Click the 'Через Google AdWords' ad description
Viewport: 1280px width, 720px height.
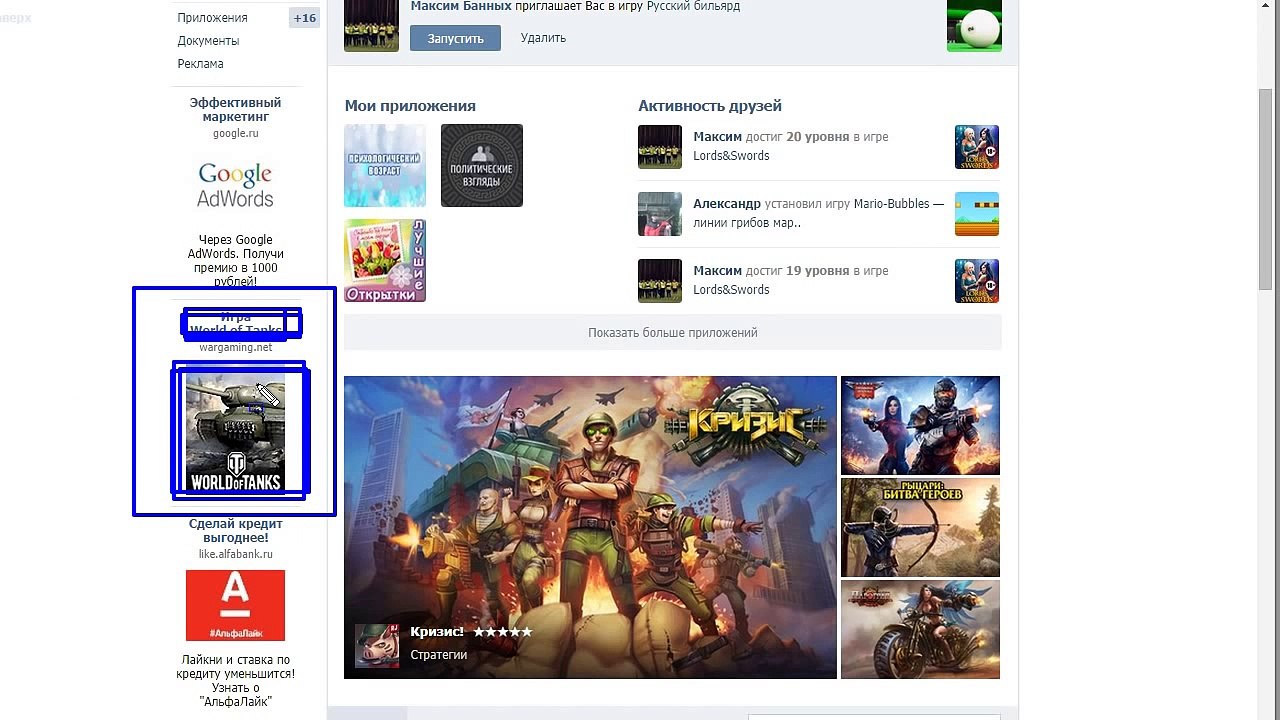(235, 261)
